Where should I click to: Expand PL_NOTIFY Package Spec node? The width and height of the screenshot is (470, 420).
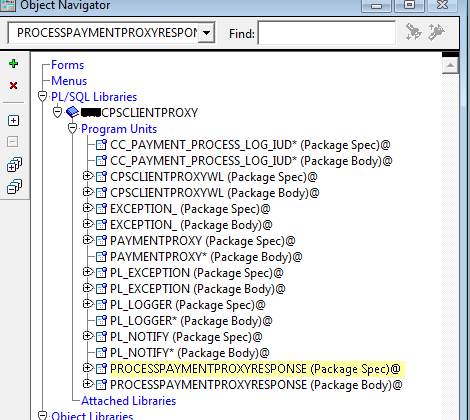coord(87,336)
